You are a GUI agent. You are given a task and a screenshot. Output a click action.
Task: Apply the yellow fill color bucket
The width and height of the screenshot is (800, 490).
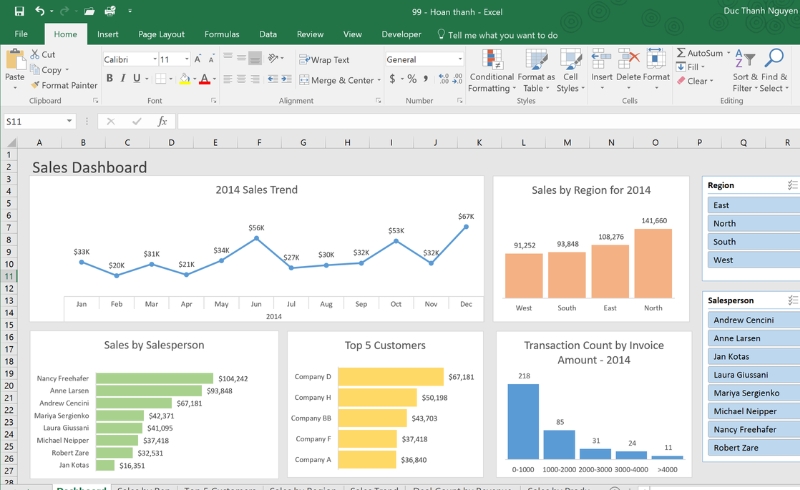185,79
